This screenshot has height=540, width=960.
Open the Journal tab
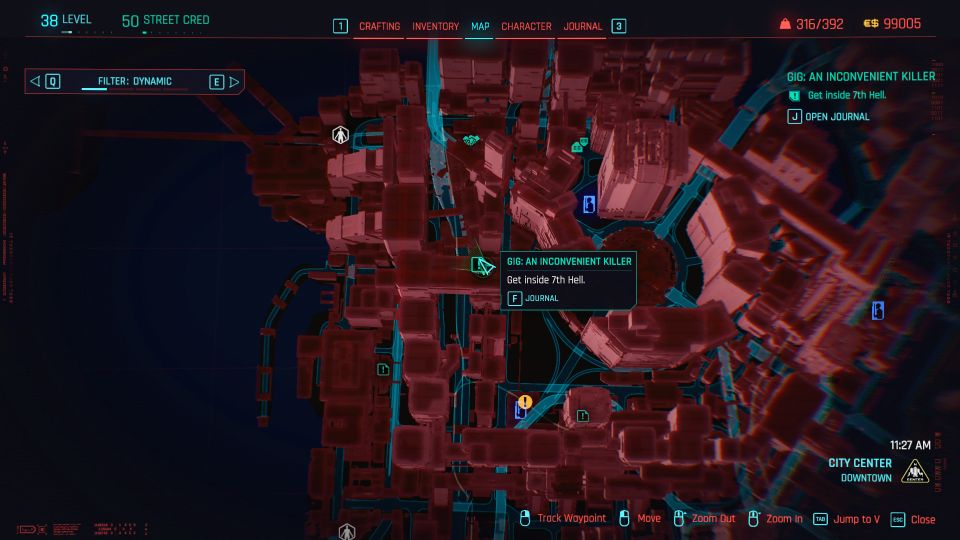pos(582,26)
